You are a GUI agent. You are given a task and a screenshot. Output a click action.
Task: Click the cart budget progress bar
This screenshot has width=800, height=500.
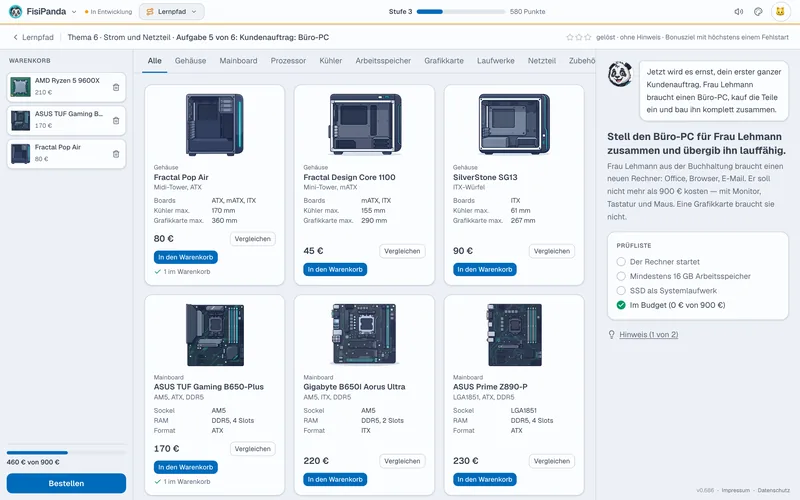point(66,453)
